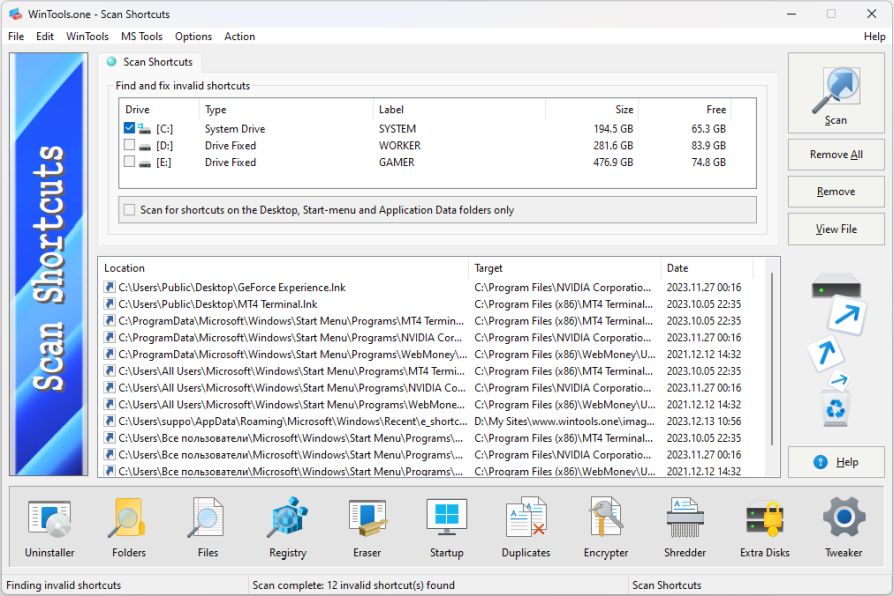Viewport: 894px width, 596px height.
Task: Check the D: drive checkbox
Action: 129,145
